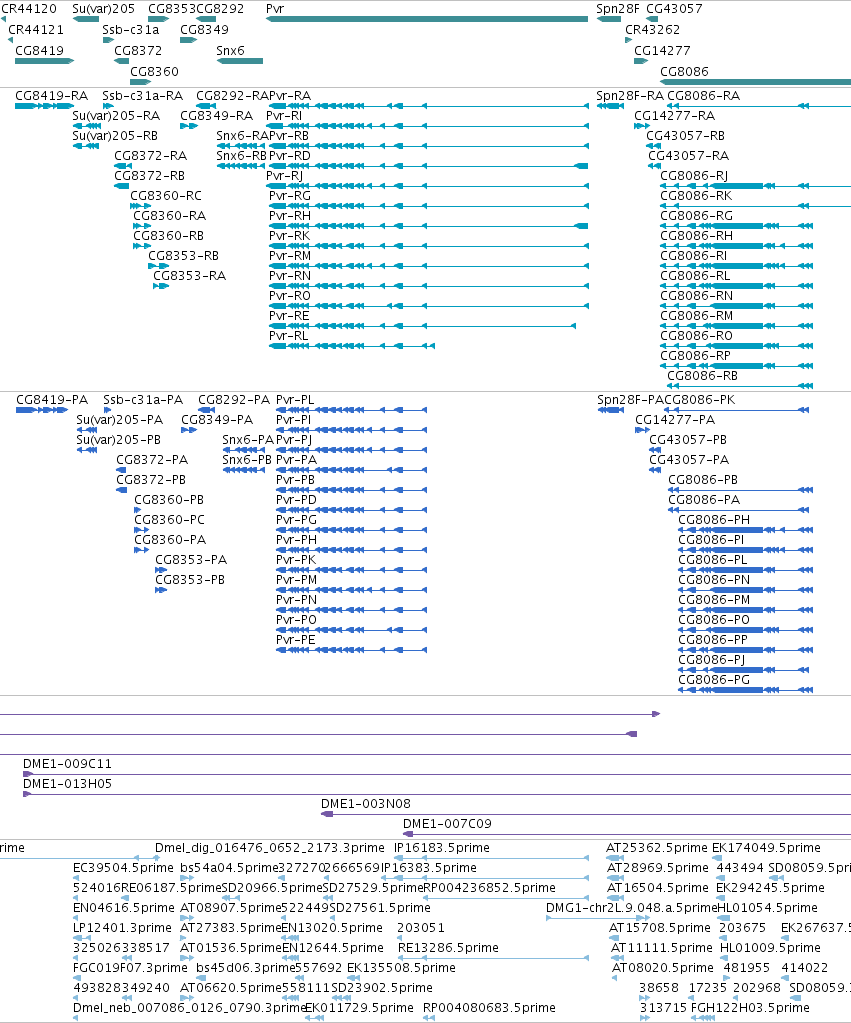Click transcript label Pvr-RI

tap(284, 115)
